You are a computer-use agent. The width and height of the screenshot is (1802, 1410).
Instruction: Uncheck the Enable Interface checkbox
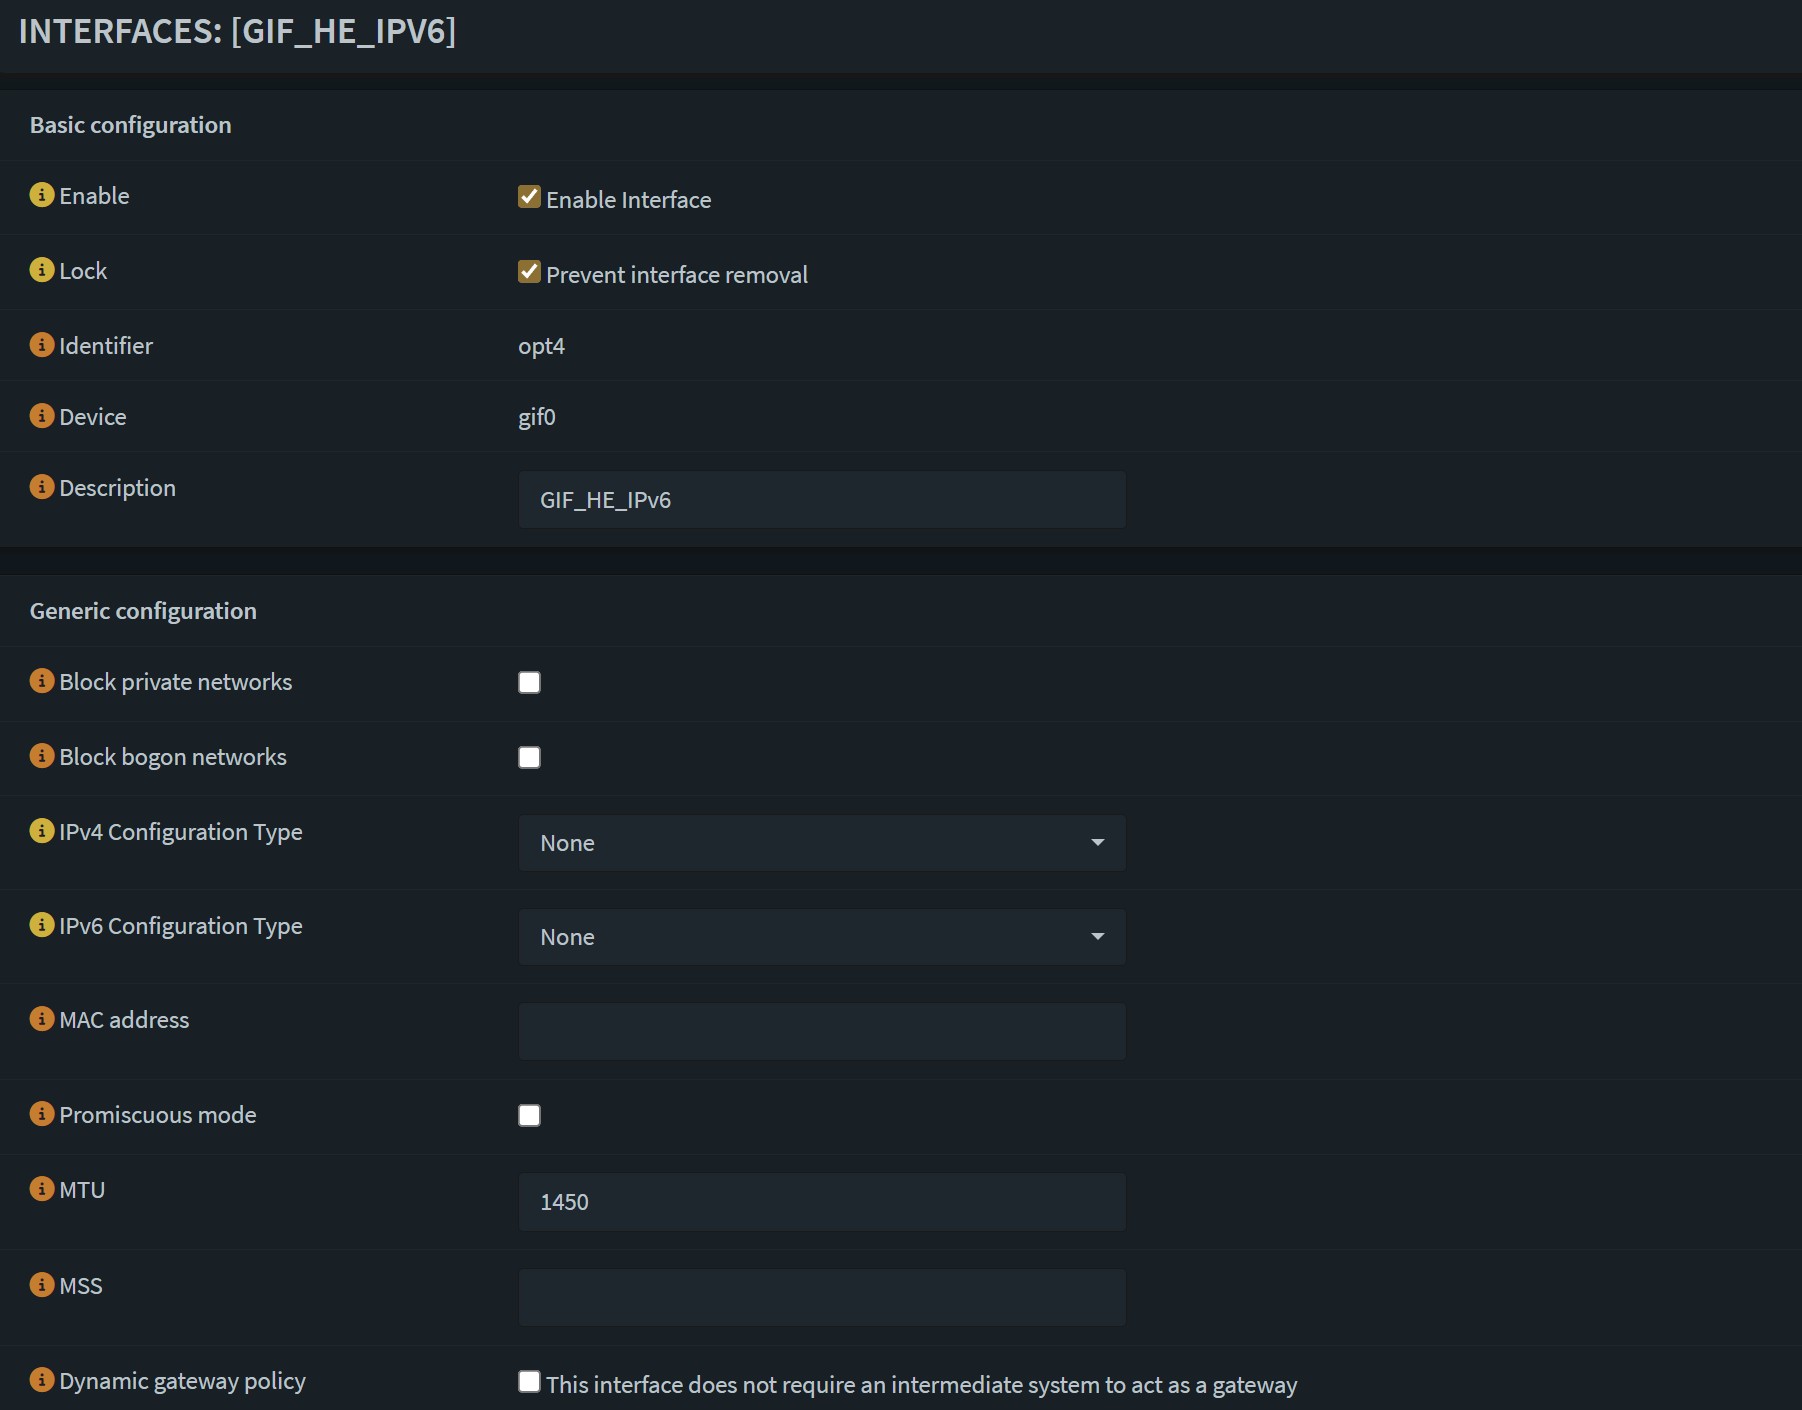click(529, 197)
